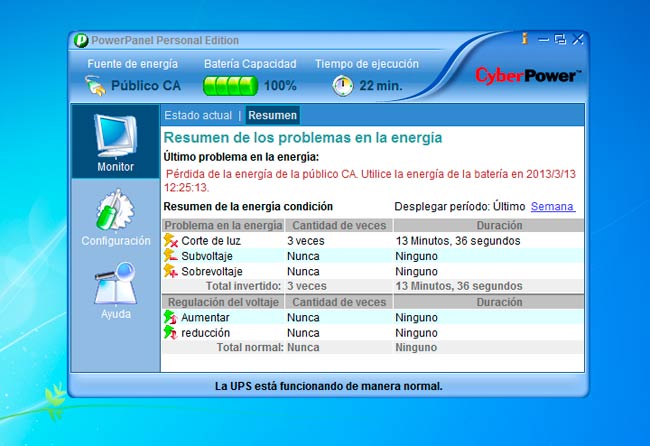
Task: Click the Duración header above Corte de luz
Action: (x=489, y=225)
